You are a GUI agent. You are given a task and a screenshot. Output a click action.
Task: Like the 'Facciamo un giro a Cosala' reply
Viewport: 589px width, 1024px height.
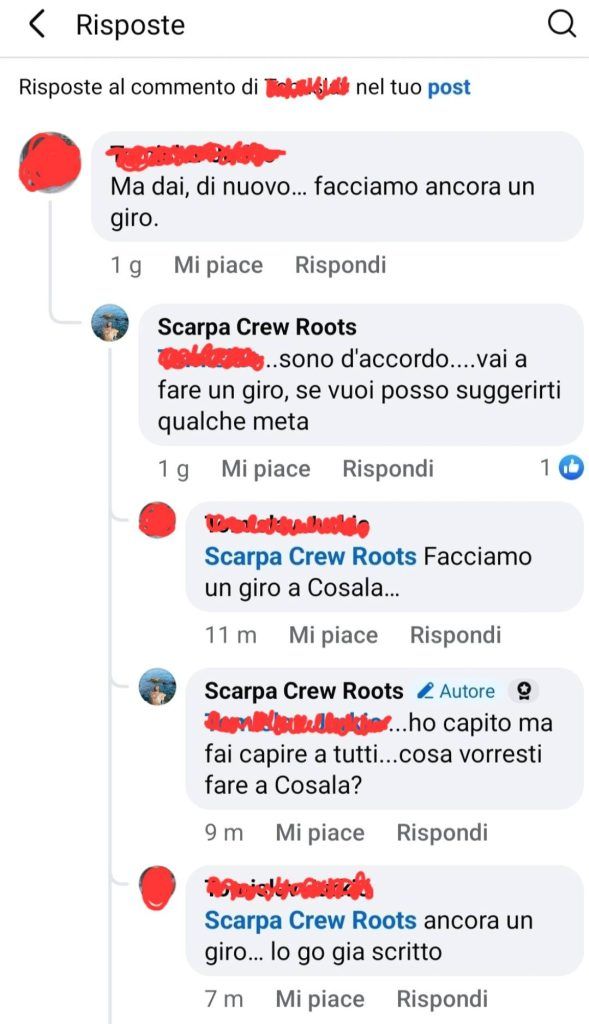[333, 635]
